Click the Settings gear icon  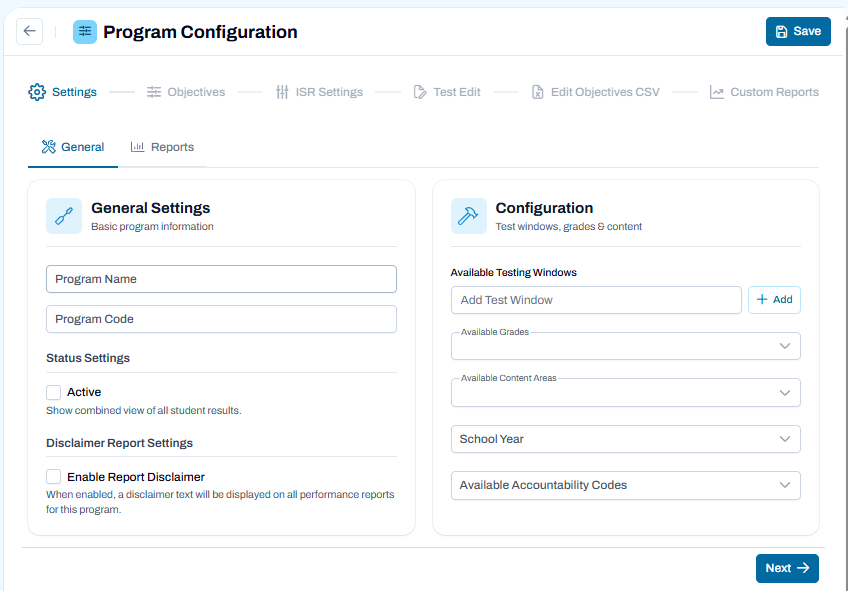pos(37,92)
